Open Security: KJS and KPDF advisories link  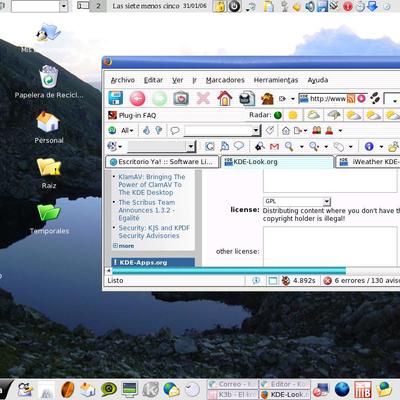154,232
